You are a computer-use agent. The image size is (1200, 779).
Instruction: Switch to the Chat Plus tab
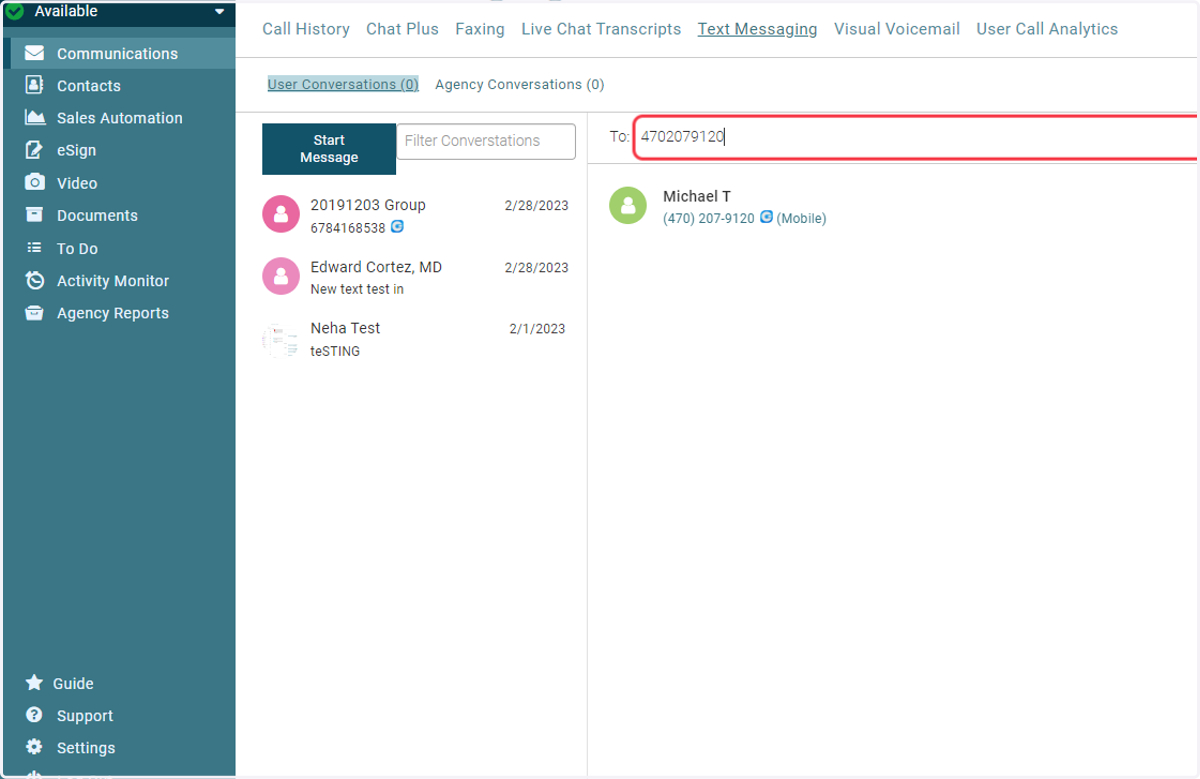(402, 29)
